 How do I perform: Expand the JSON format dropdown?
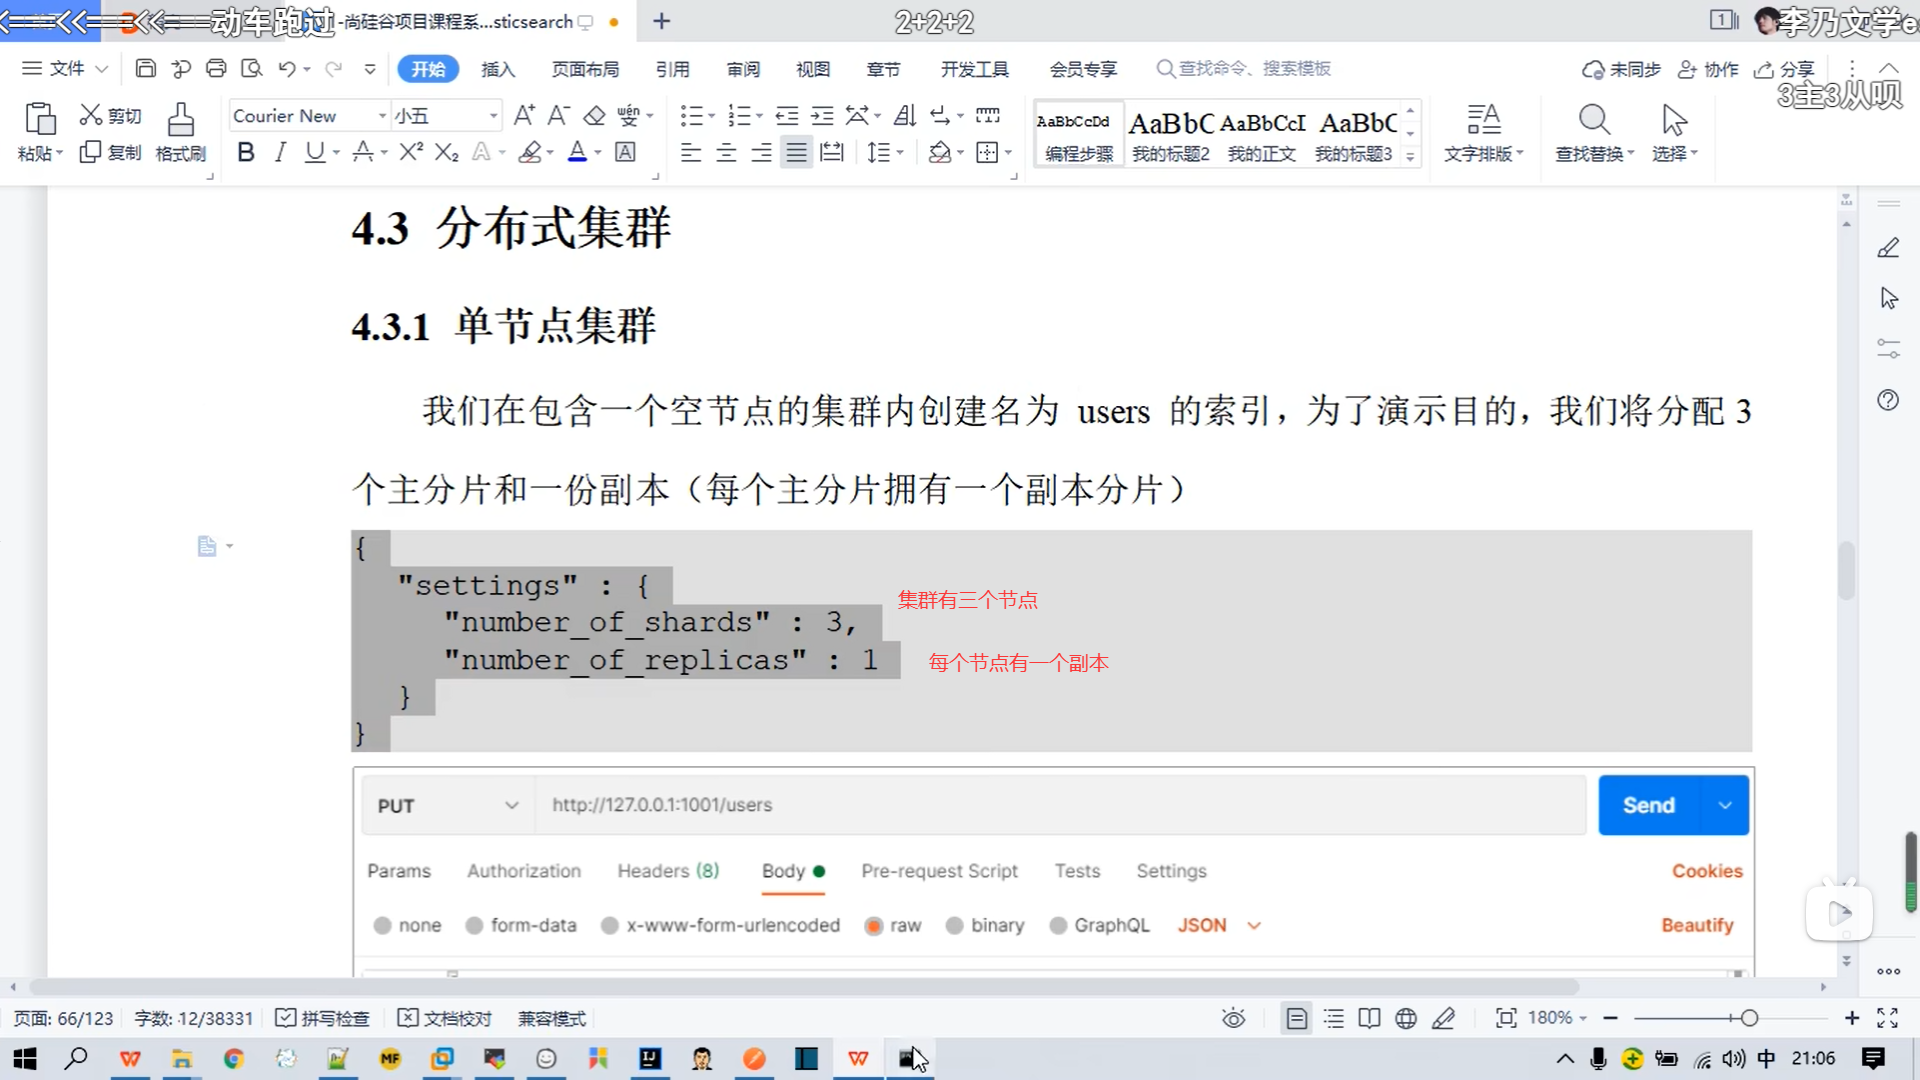pyautogui.click(x=1253, y=926)
